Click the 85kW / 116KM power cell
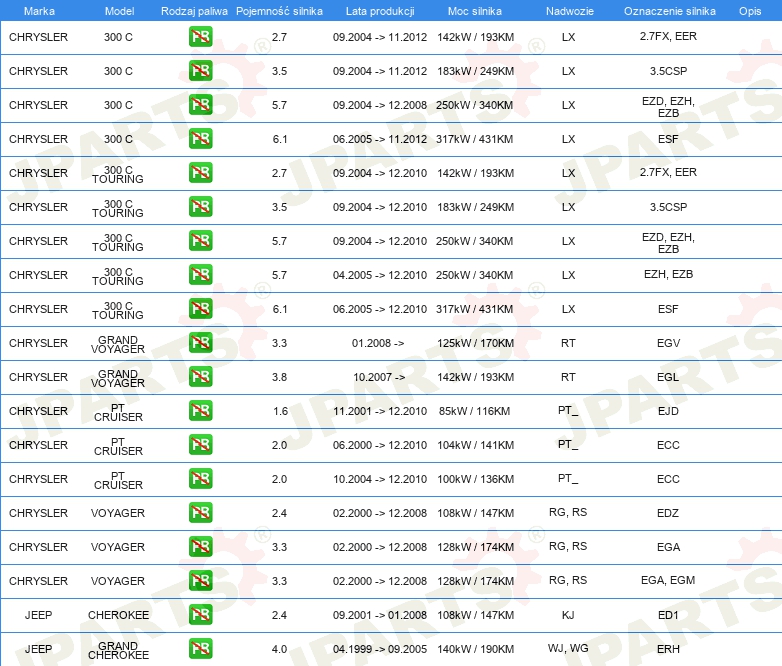This screenshot has height=666, width=782. 474,411
